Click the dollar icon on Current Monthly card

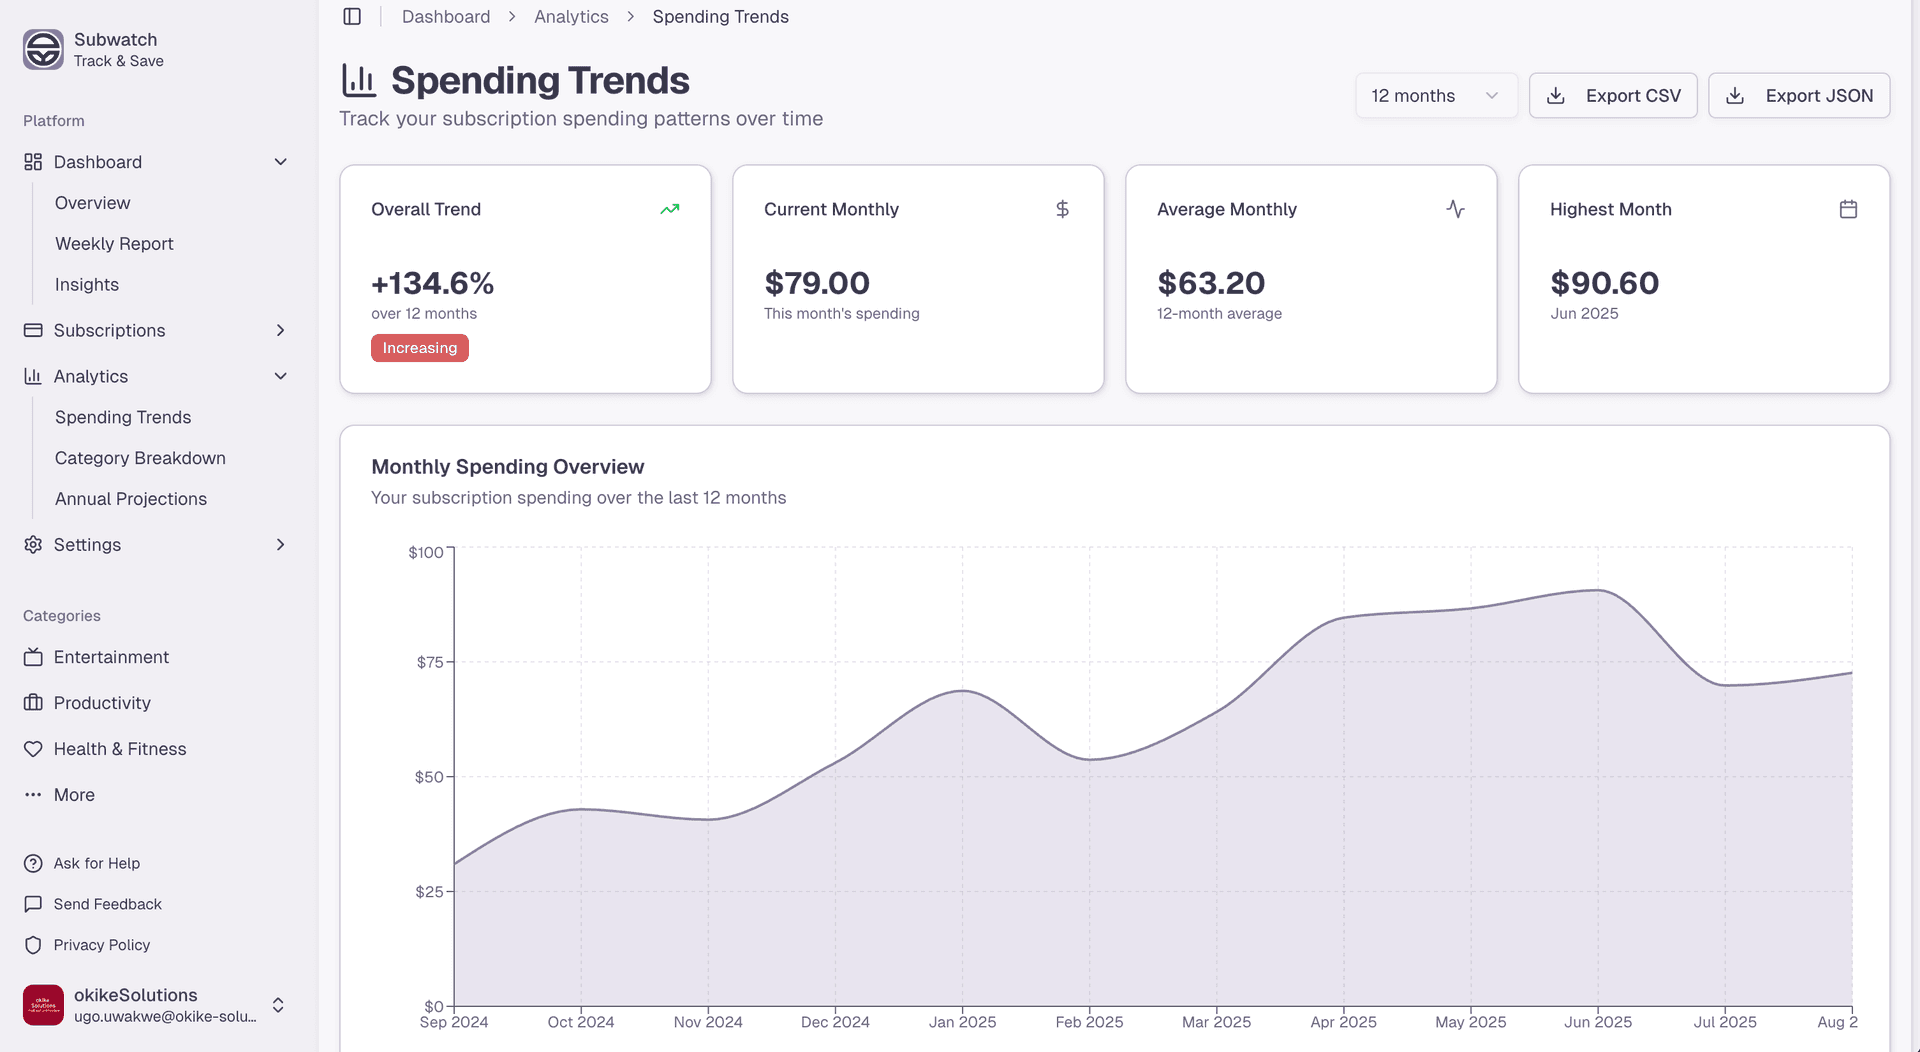tap(1061, 209)
